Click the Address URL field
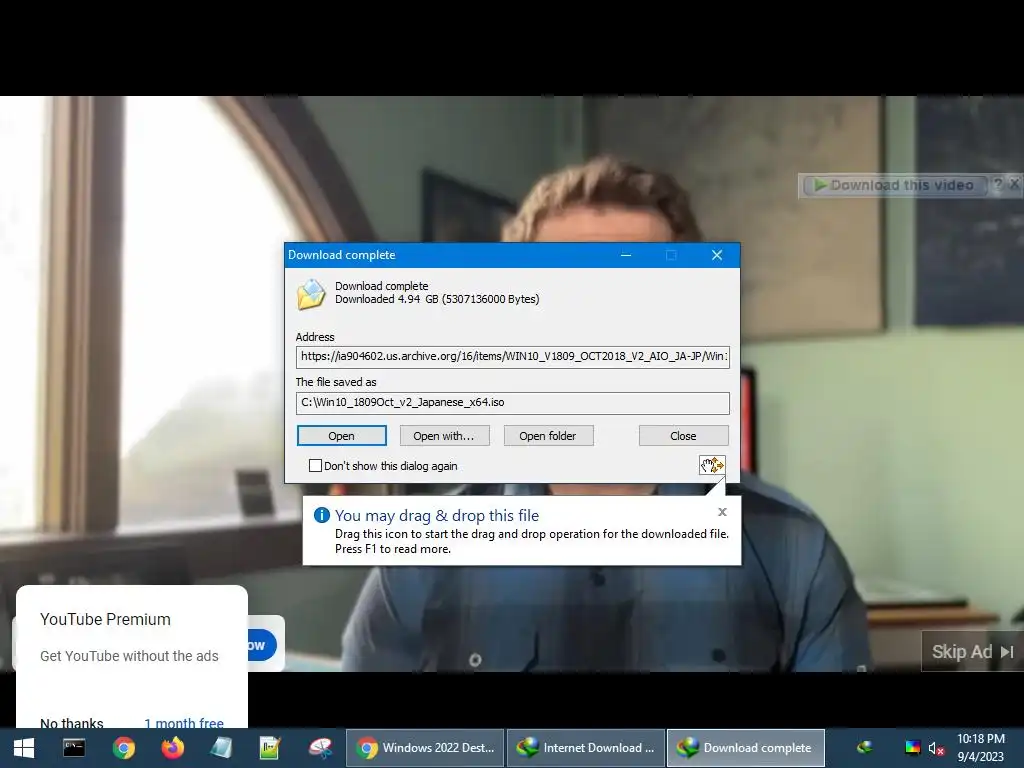 pos(513,357)
